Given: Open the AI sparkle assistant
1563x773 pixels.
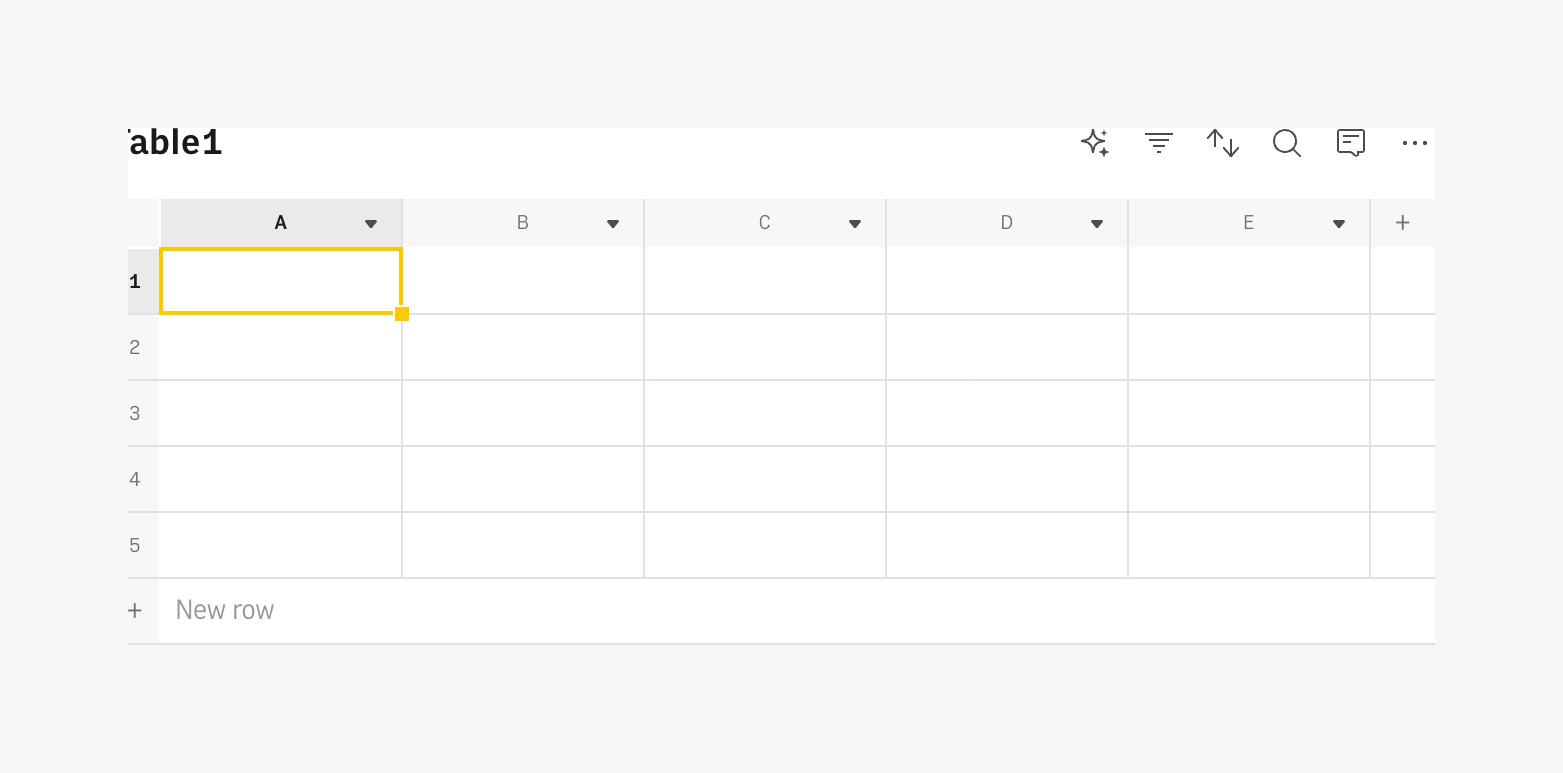Looking at the screenshot, I should pos(1094,143).
